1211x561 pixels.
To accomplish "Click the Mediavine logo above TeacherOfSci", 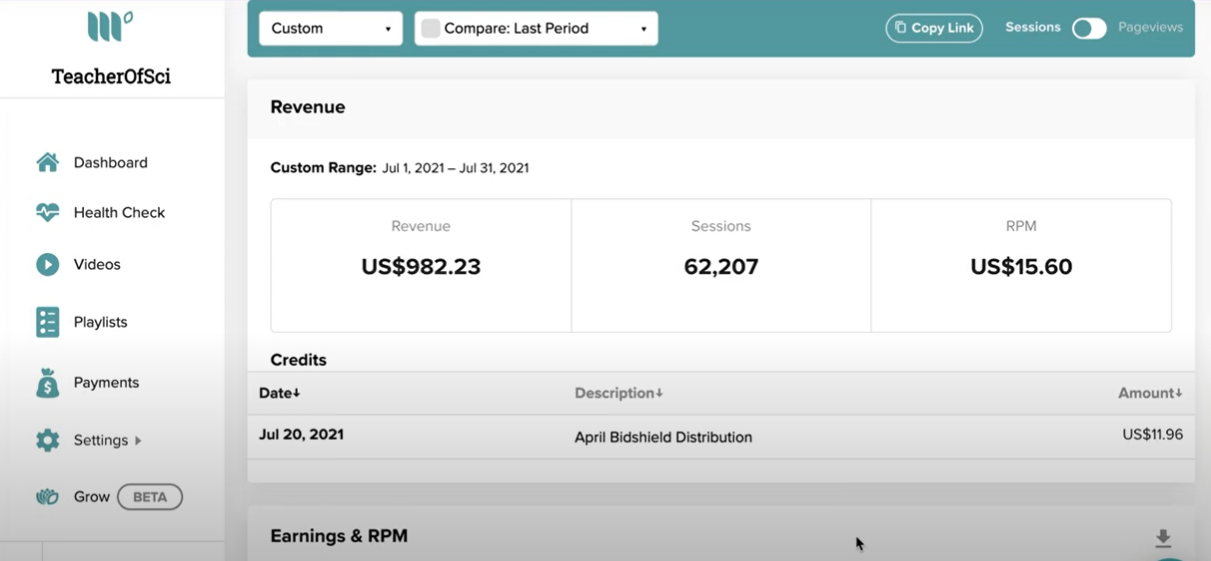I will click(x=110, y=26).
